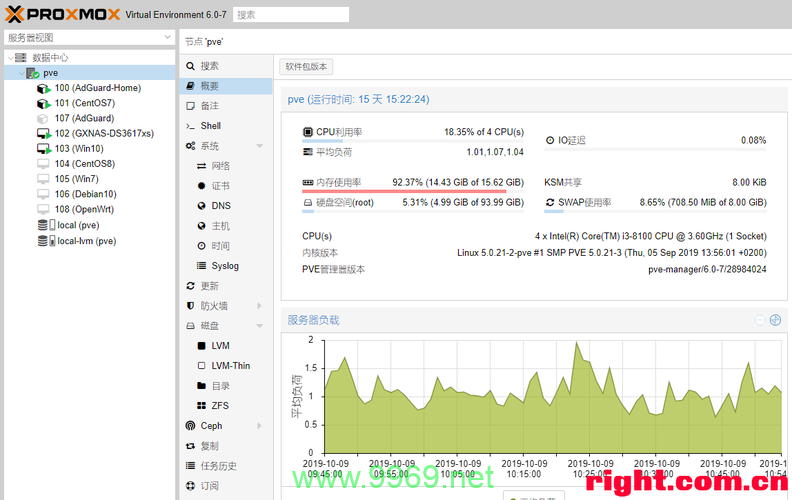Expand the Ceph submenu arrow
Screen dimensions: 792x500
260,426
